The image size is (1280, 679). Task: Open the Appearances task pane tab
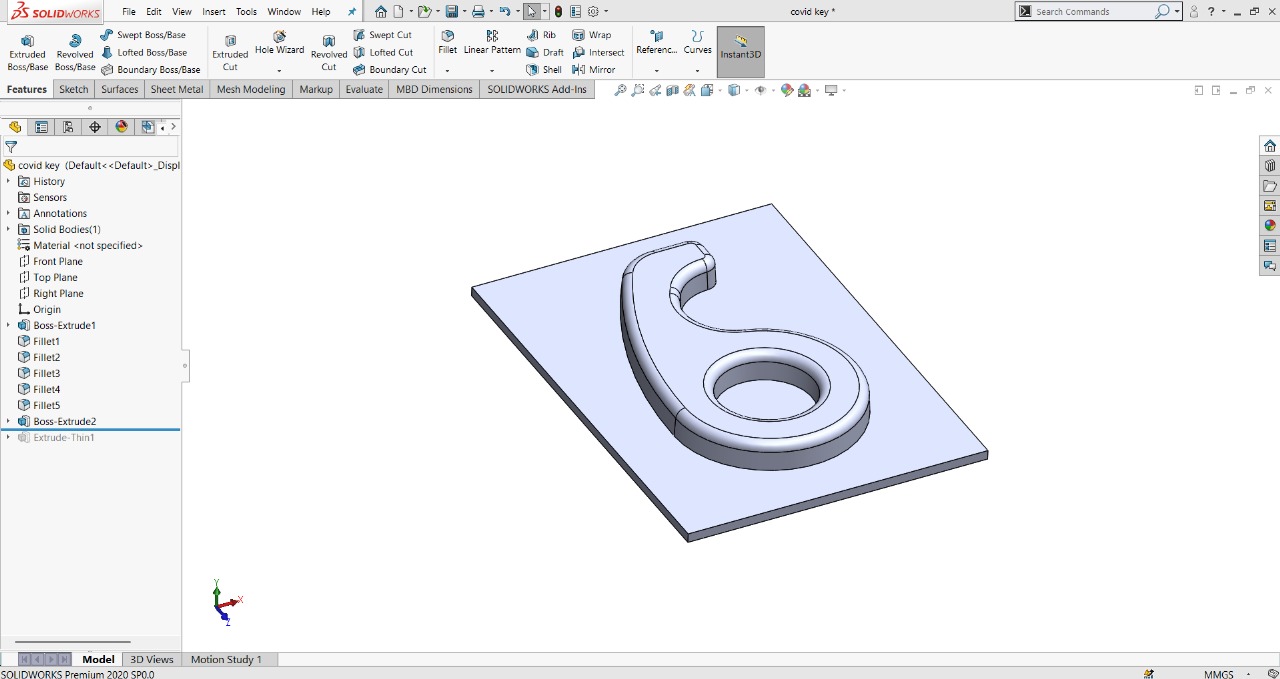(x=1270, y=226)
